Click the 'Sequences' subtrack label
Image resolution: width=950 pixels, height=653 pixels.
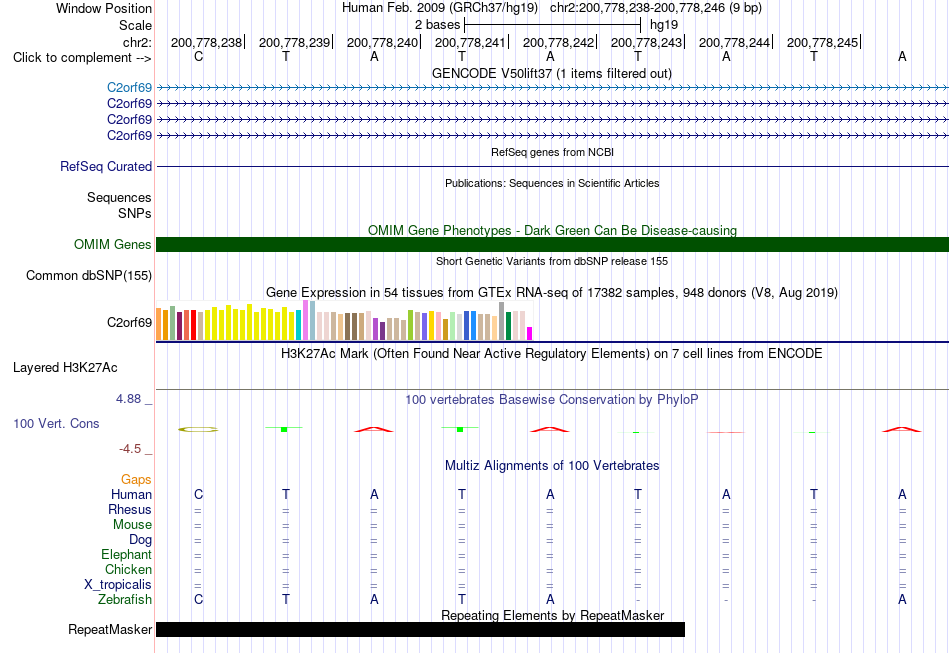pos(119,197)
